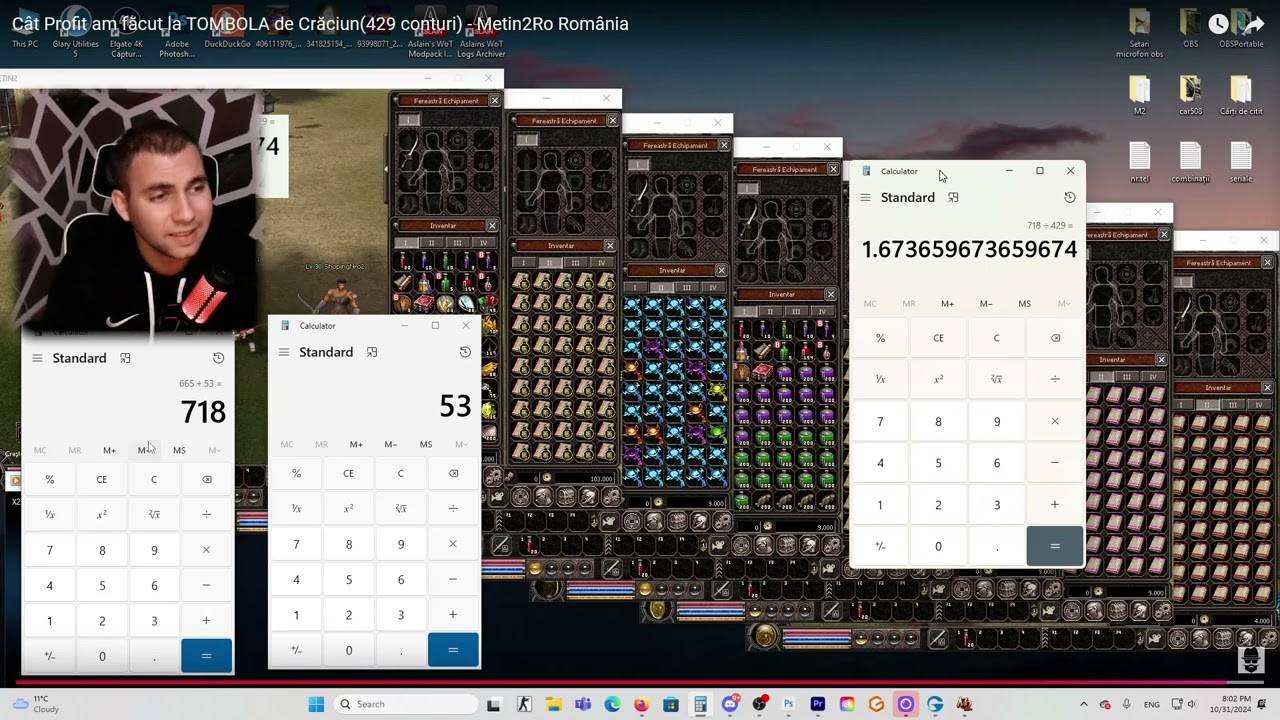Select inventory tab IV in second game window
The width and height of the screenshot is (1280, 720).
pyautogui.click(x=601, y=262)
